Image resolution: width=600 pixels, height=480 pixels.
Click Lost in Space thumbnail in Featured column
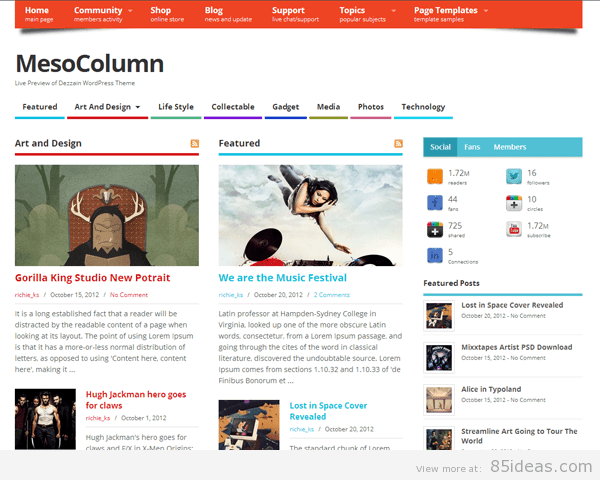coord(249,425)
